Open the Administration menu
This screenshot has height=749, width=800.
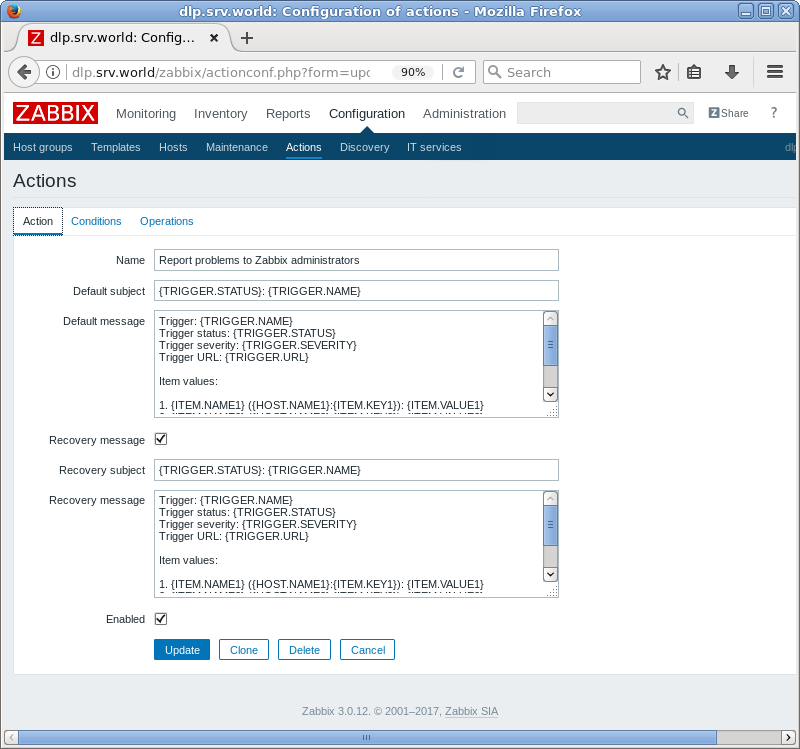click(464, 114)
